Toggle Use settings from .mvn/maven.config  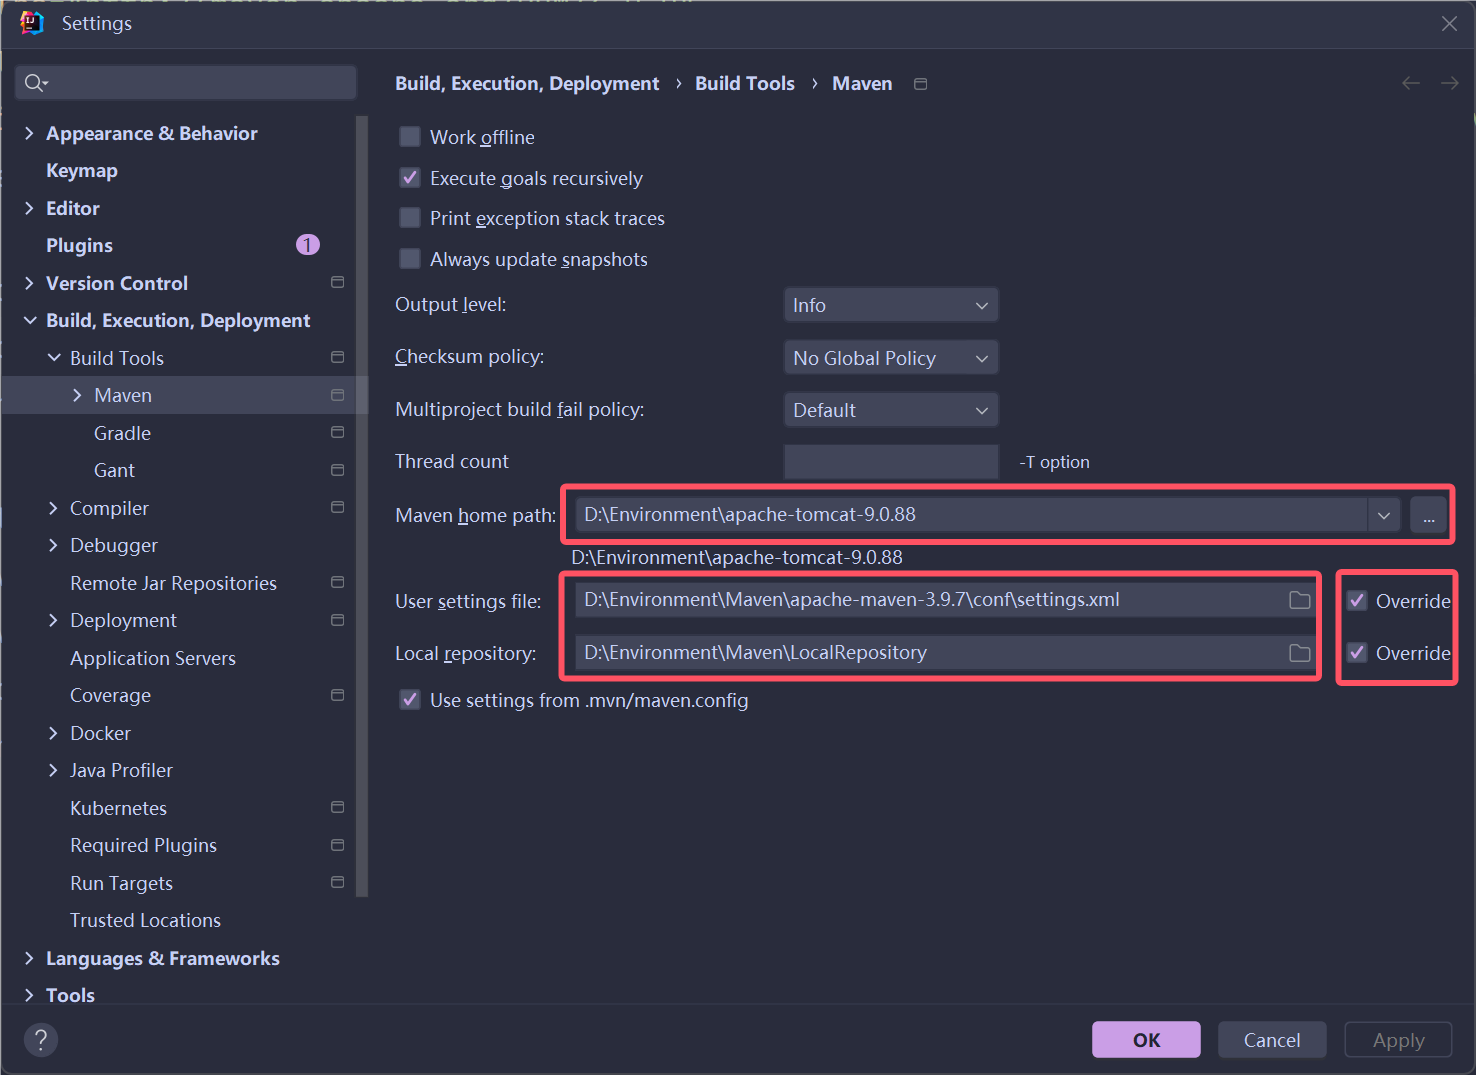coord(410,700)
